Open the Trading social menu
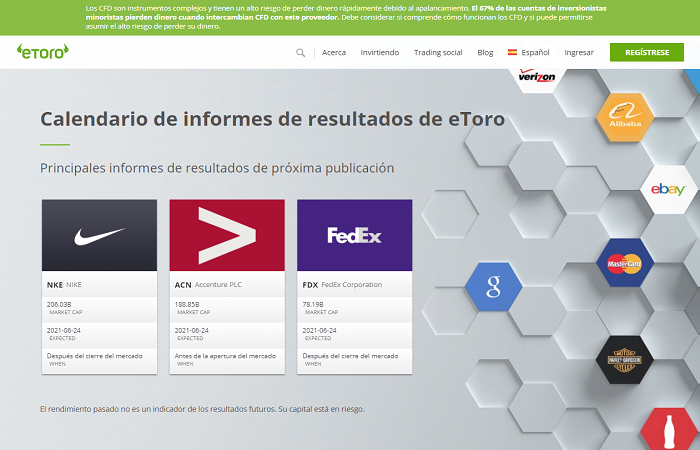The image size is (700, 450). [x=438, y=53]
